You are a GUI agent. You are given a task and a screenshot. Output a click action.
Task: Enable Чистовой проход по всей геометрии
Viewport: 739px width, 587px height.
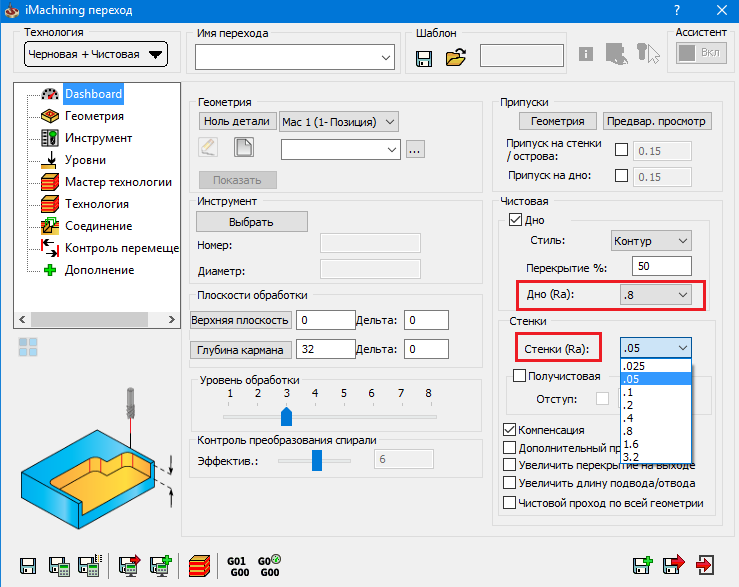pos(509,503)
